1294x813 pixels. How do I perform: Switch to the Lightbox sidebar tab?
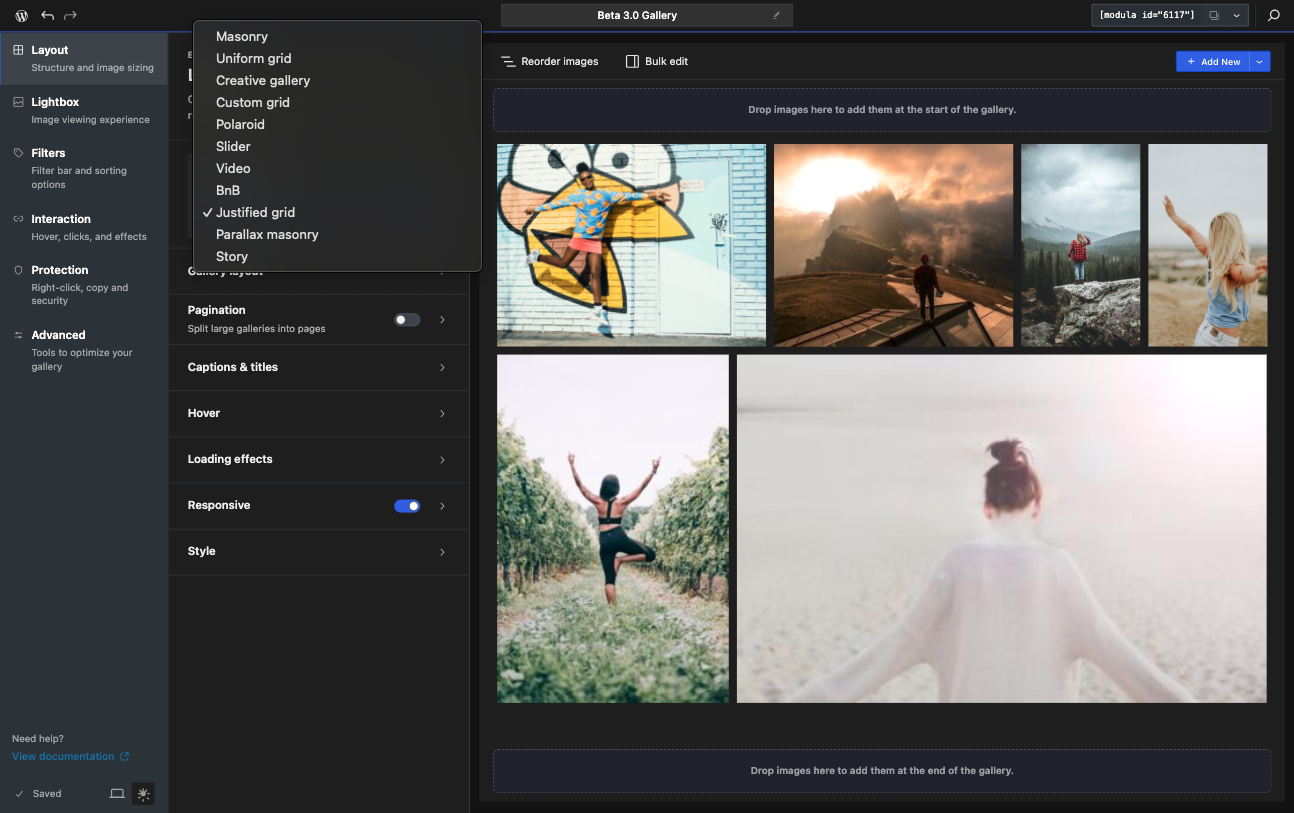[84, 110]
